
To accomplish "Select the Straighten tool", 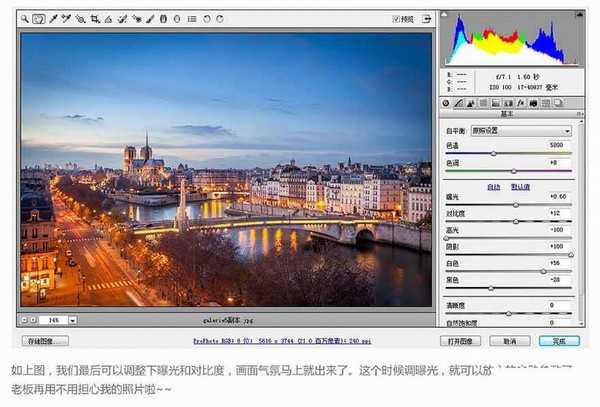I will (x=109, y=19).
